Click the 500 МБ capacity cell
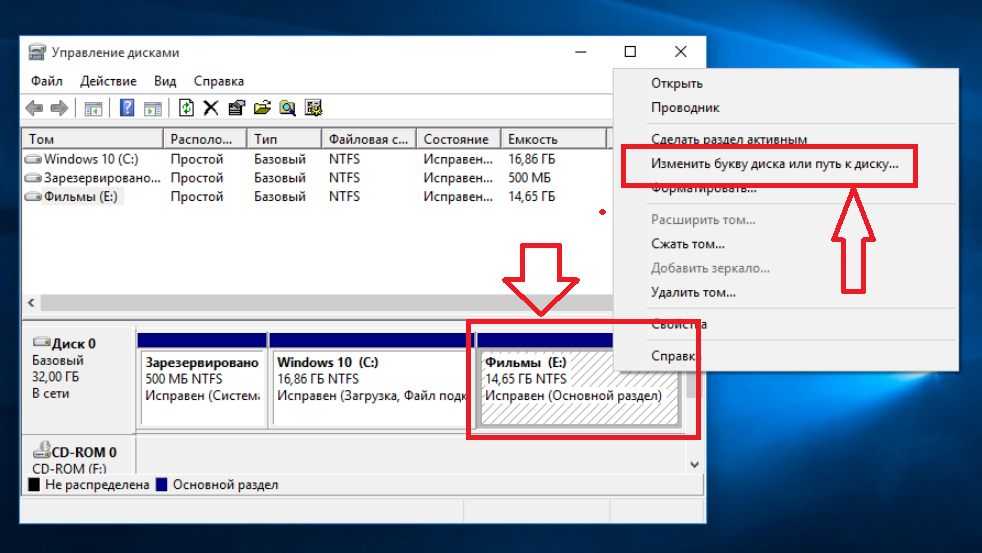 point(529,178)
